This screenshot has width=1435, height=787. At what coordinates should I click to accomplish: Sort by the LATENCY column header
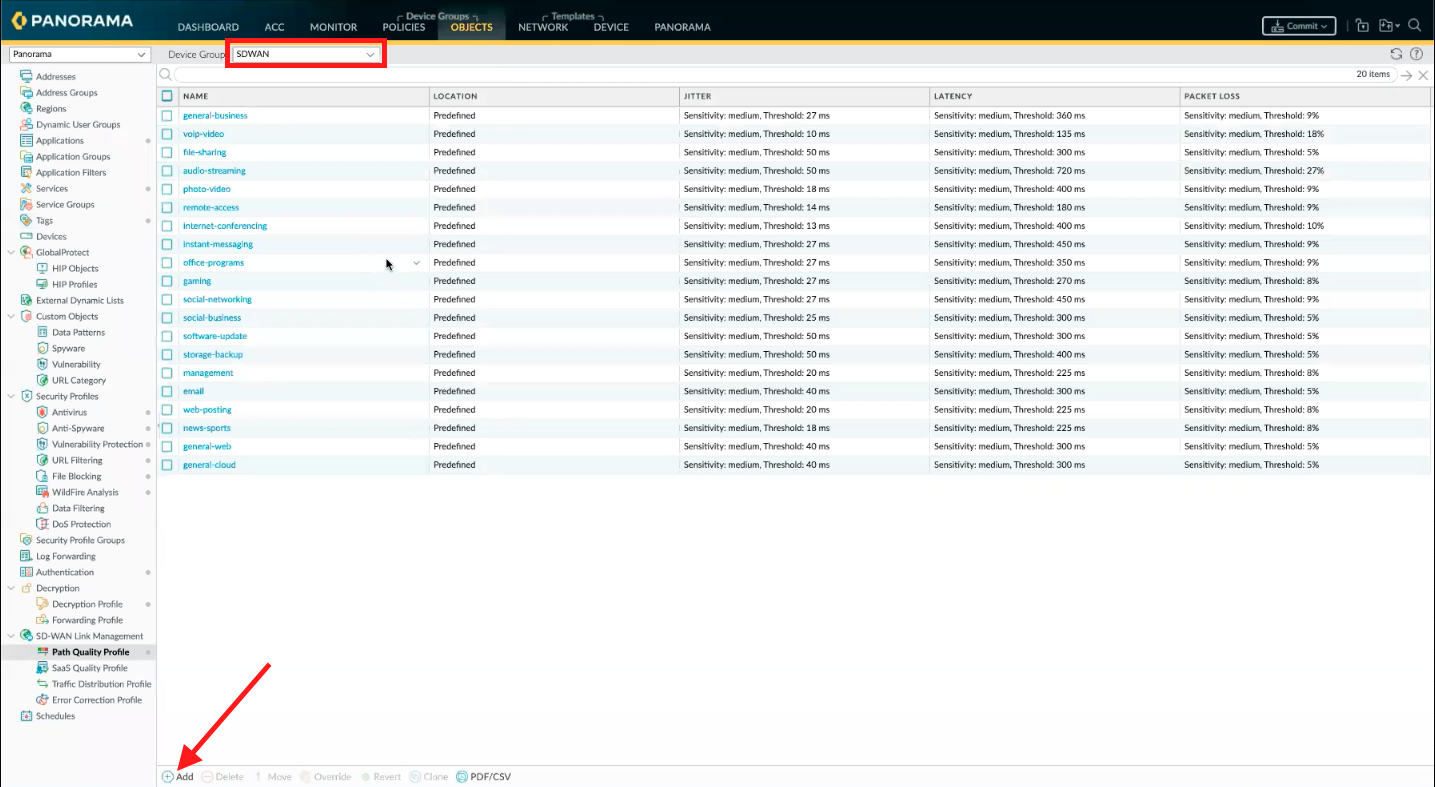pos(952,96)
